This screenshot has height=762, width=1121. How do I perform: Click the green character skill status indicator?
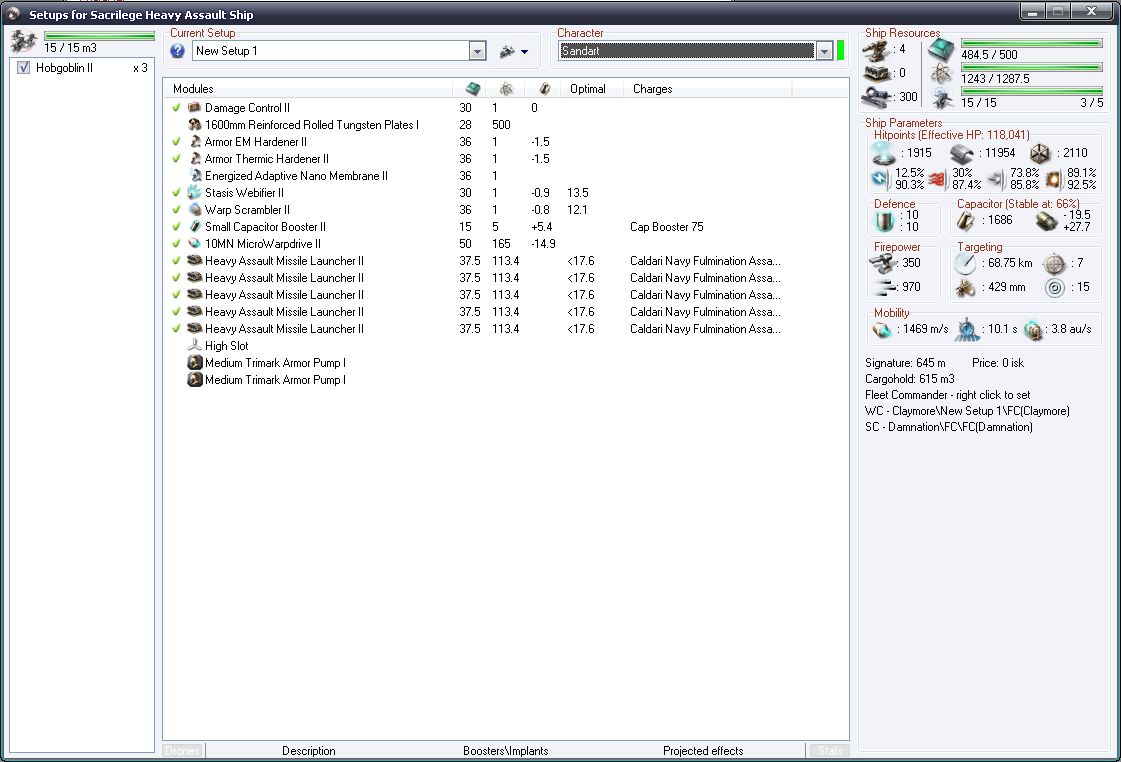pos(841,51)
